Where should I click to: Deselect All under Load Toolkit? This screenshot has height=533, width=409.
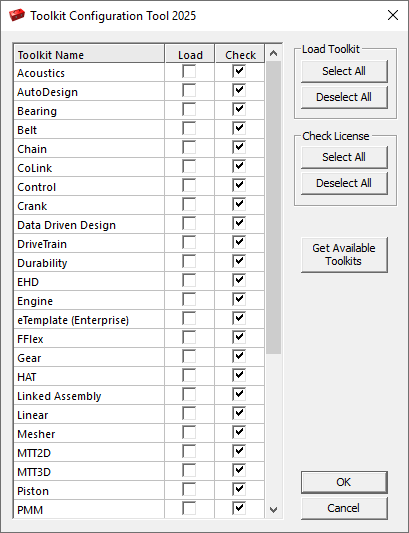tap(344, 98)
